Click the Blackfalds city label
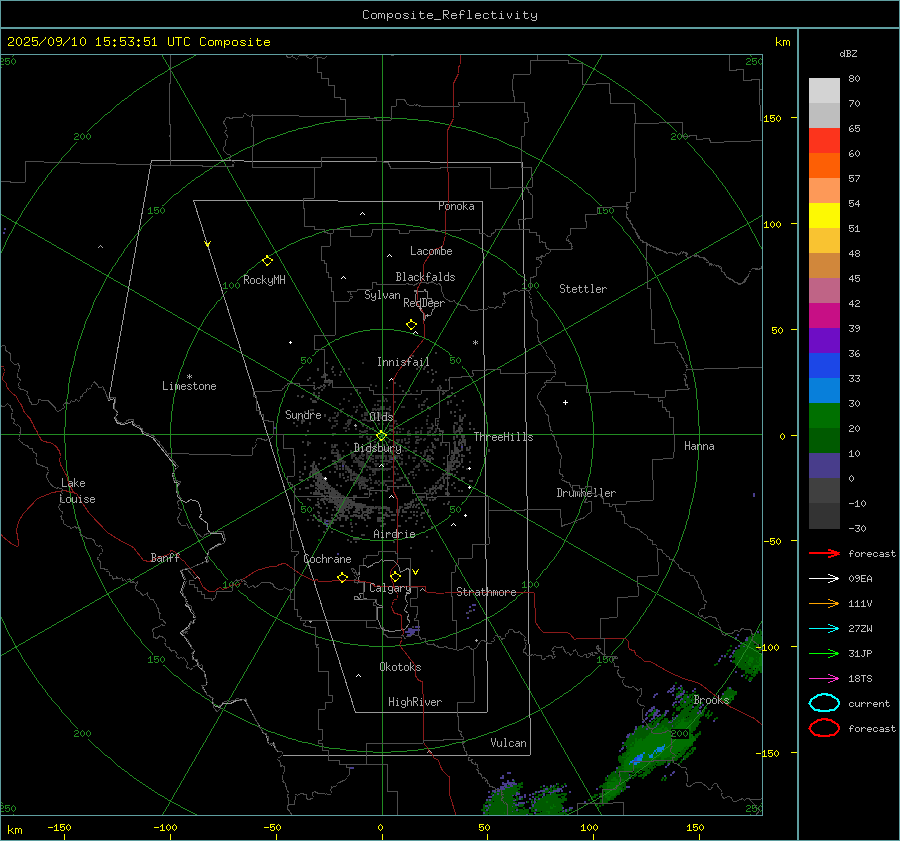 tap(425, 277)
